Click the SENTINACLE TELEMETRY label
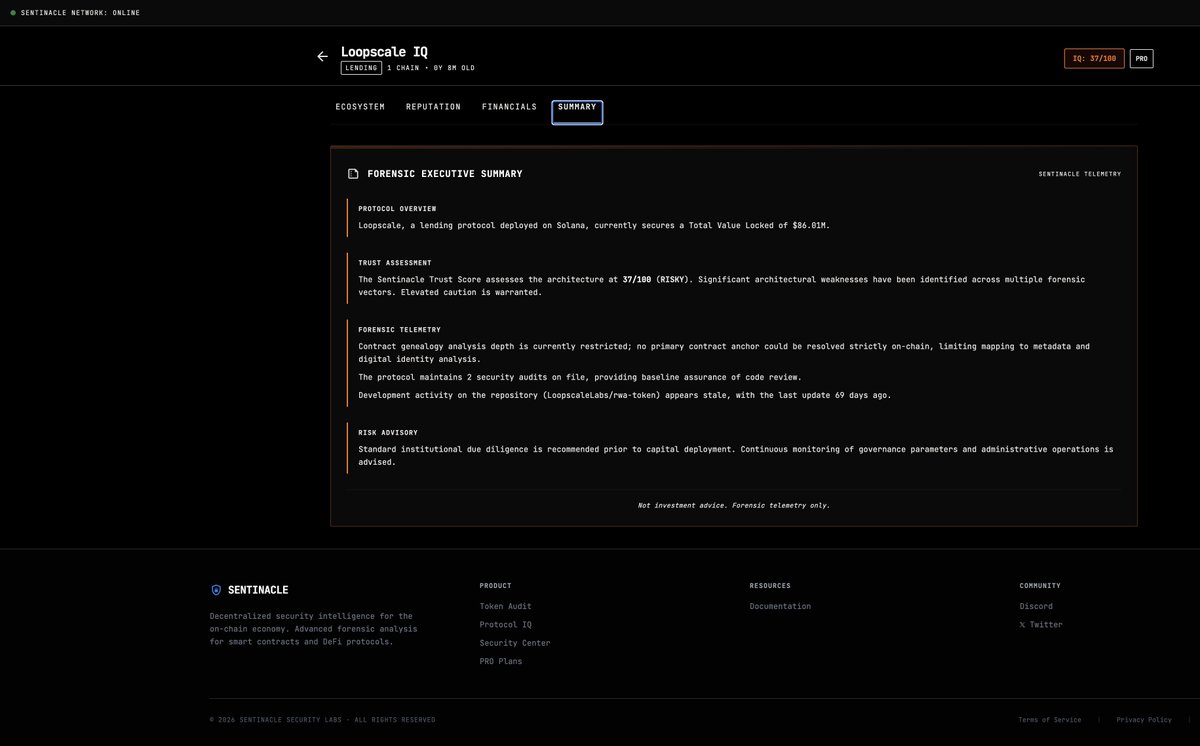 [x=1079, y=172]
